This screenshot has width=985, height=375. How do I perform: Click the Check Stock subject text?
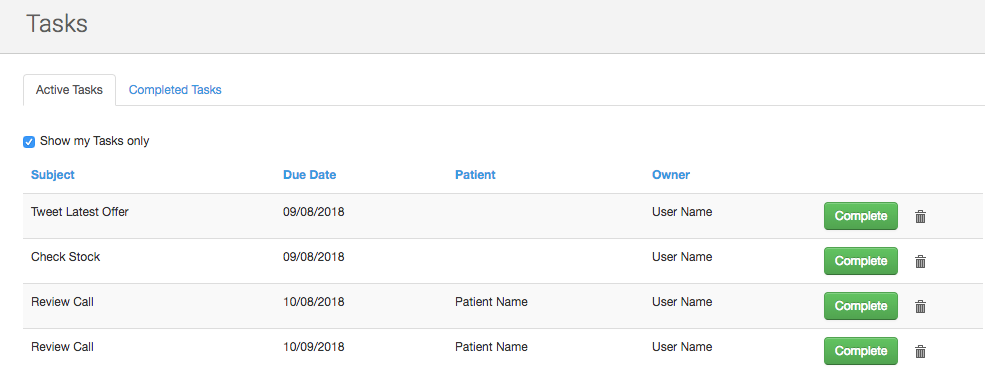[65, 257]
